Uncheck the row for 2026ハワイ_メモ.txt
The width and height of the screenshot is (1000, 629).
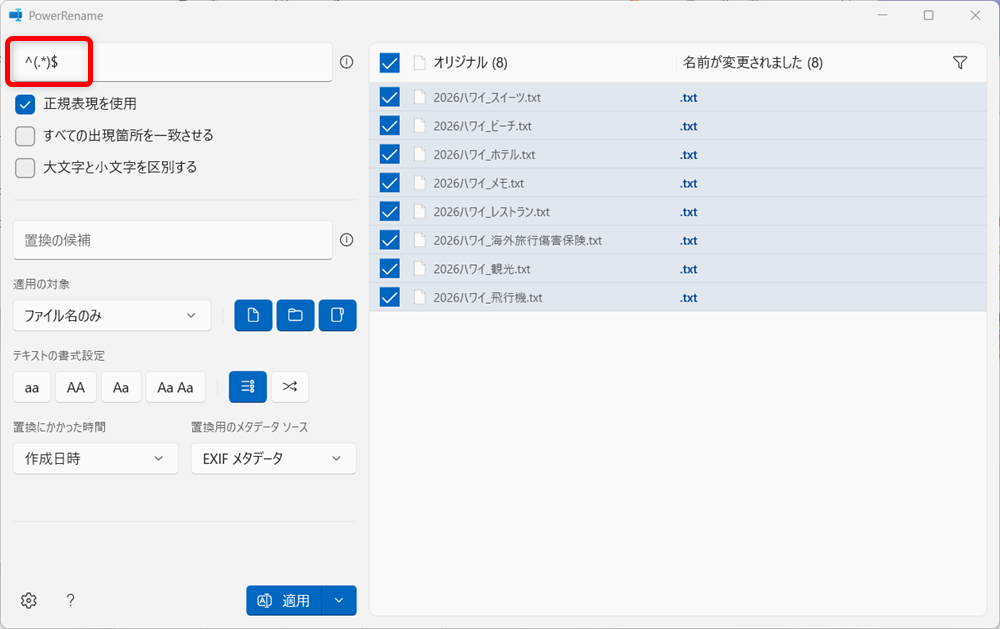tap(389, 182)
